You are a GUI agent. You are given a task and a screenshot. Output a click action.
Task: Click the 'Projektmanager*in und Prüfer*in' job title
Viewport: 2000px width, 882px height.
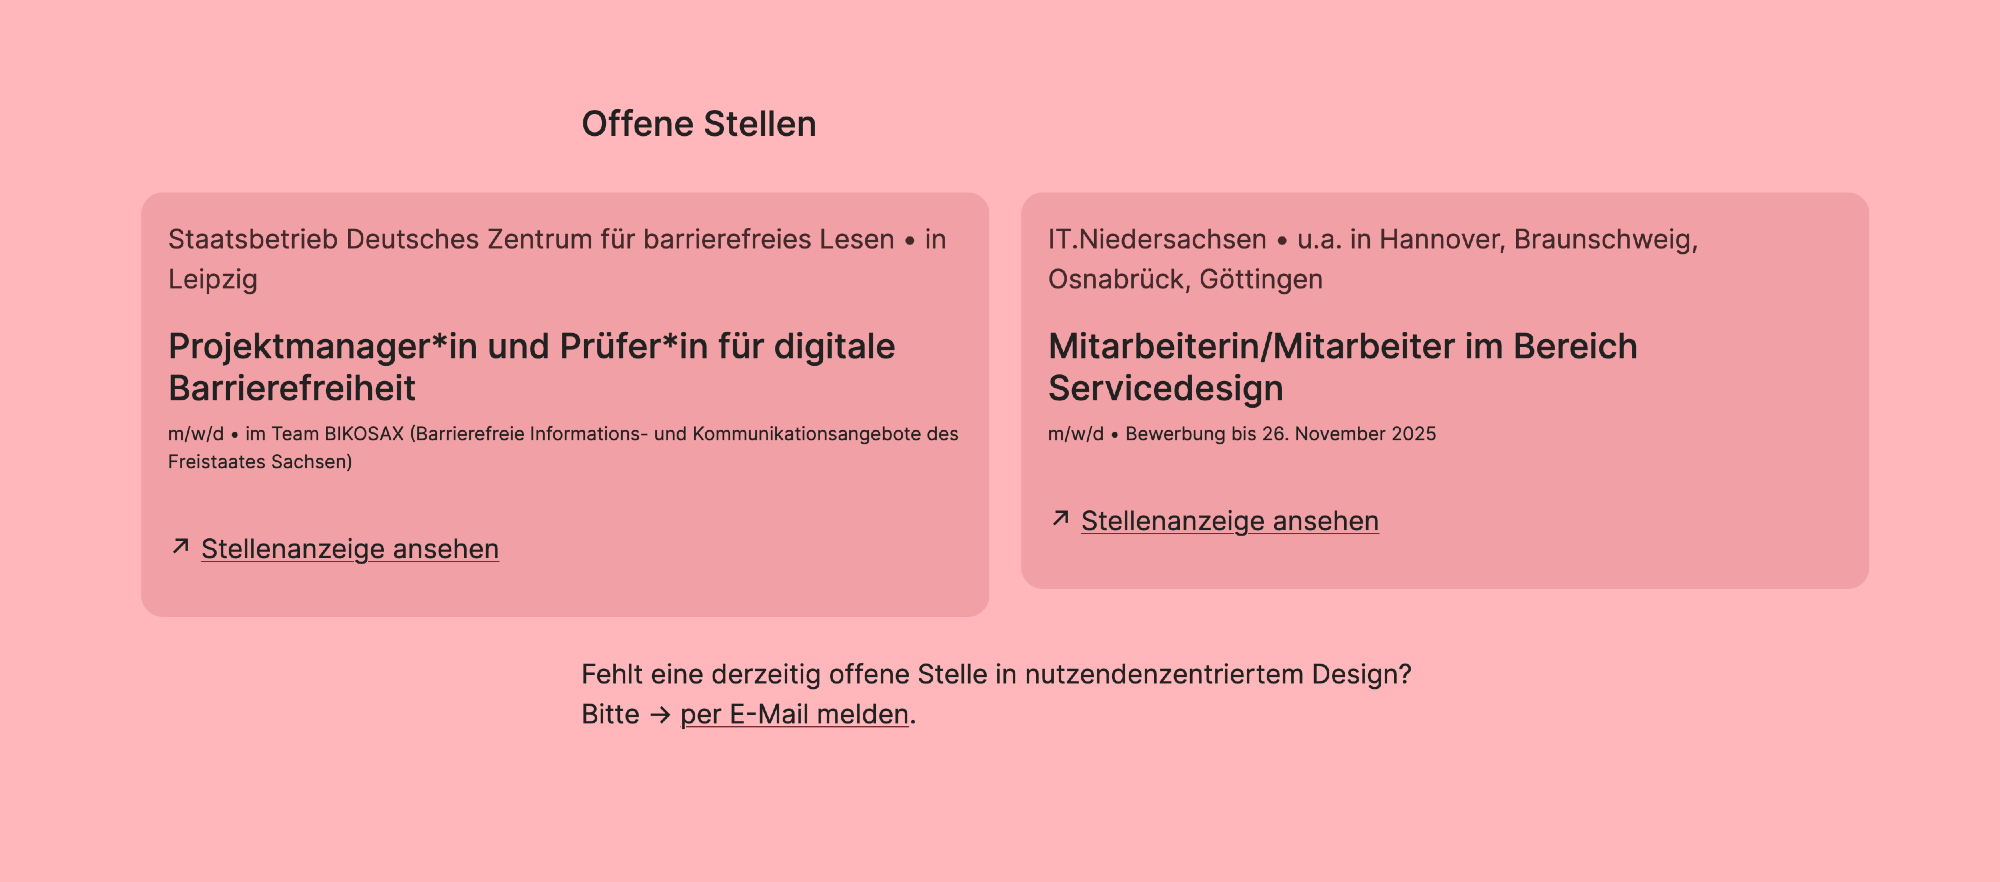click(532, 367)
